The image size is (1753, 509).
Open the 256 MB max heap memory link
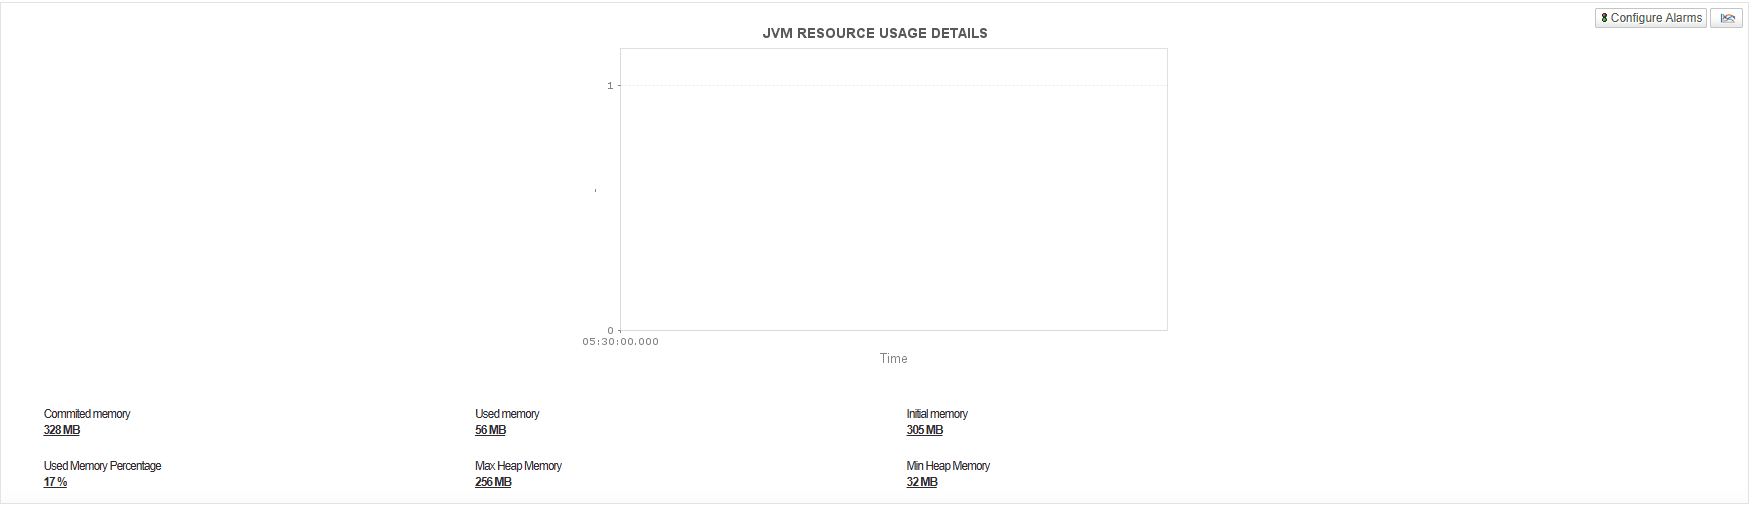click(x=493, y=482)
